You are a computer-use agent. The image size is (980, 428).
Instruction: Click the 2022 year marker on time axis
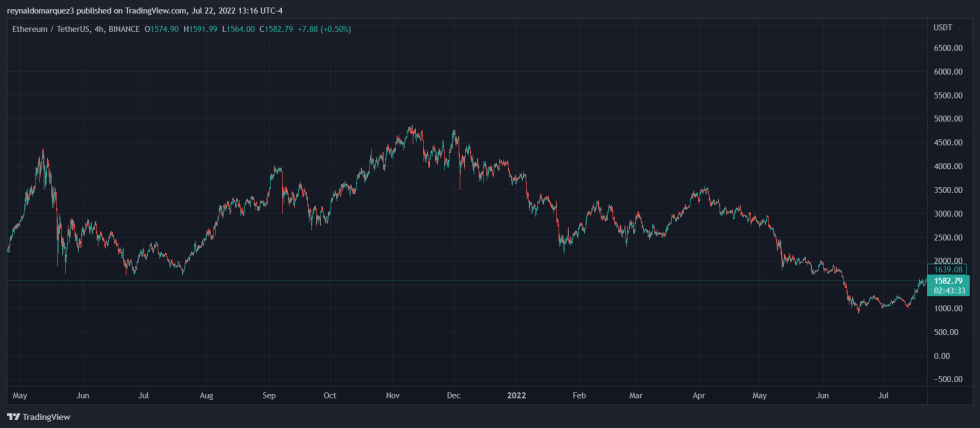[x=516, y=396]
